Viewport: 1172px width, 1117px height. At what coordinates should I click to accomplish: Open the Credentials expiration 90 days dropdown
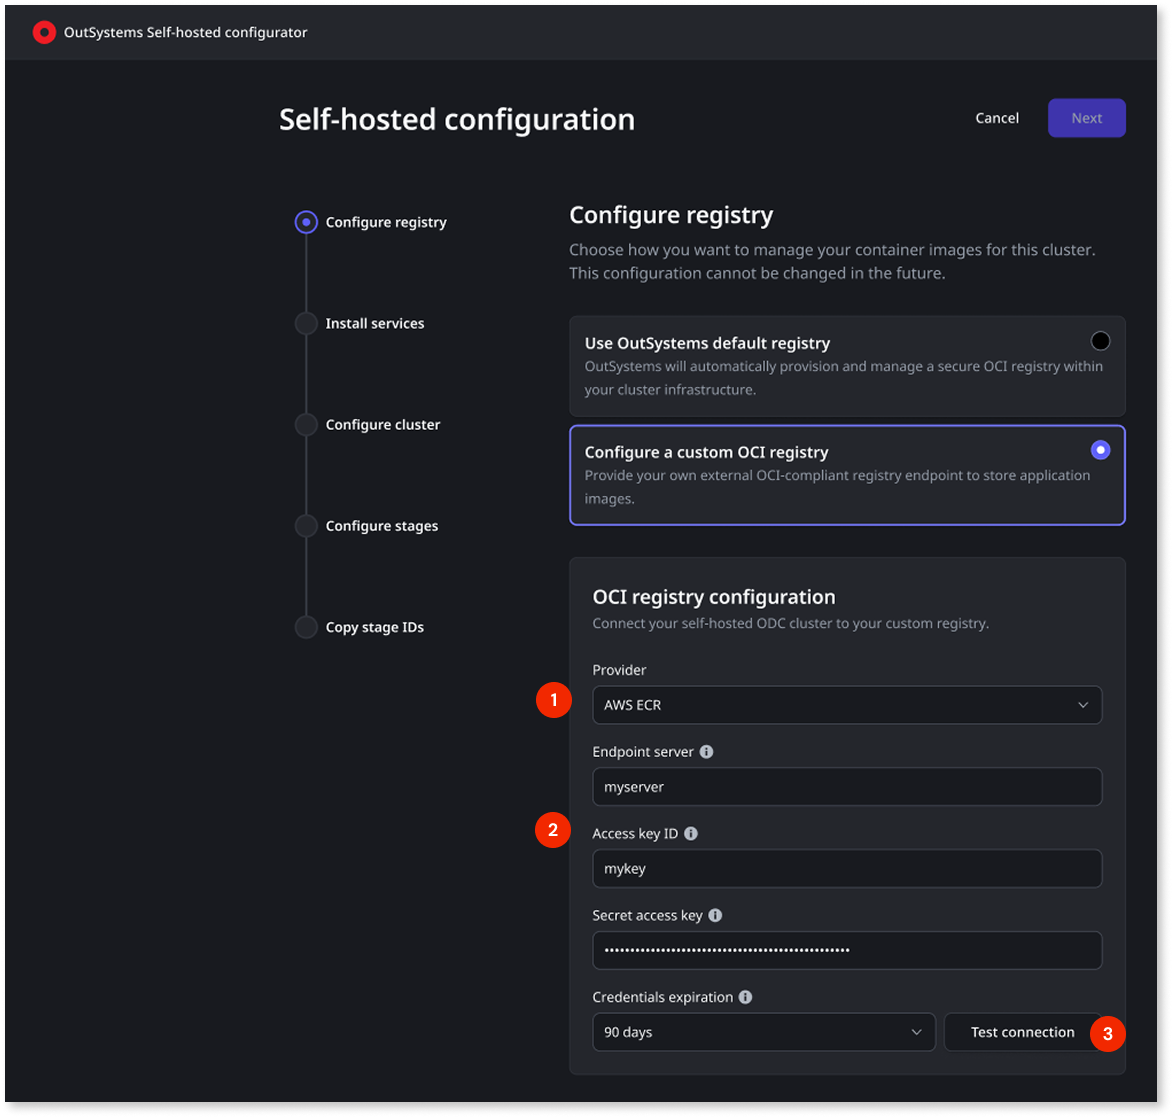(764, 1032)
